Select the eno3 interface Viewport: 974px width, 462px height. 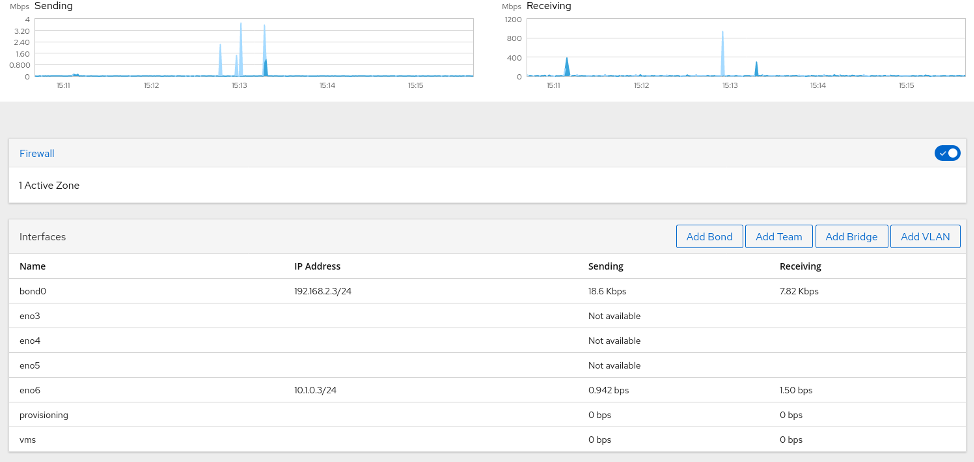(x=30, y=316)
